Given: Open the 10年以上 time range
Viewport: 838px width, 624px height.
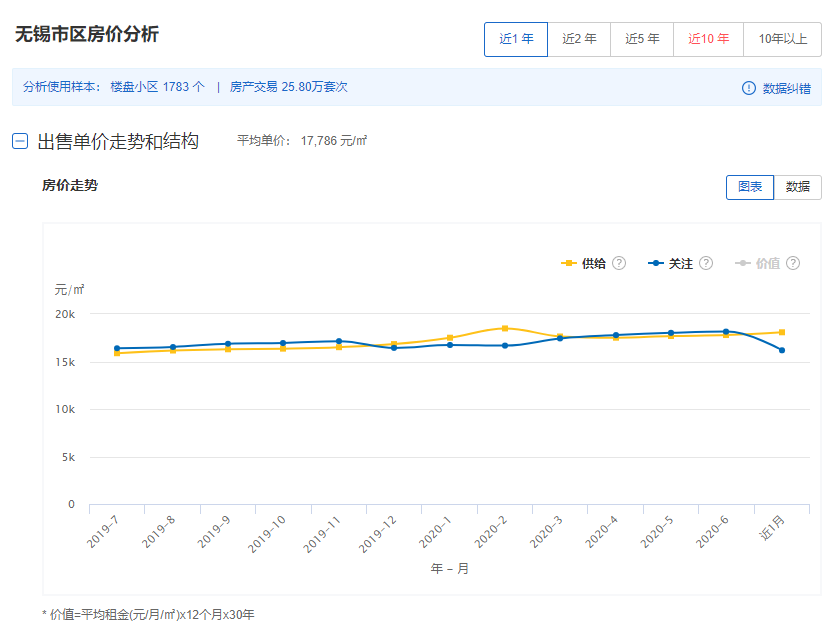Looking at the screenshot, I should click(782, 40).
